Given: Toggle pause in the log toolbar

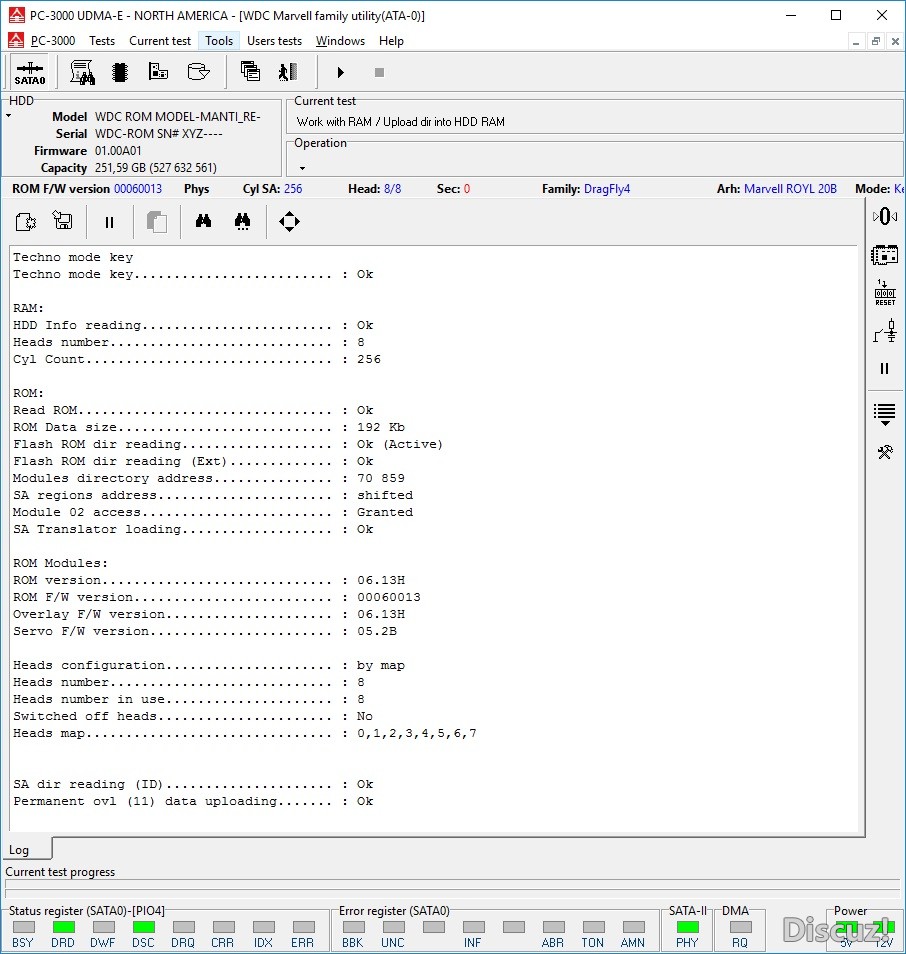Looking at the screenshot, I should [110, 222].
